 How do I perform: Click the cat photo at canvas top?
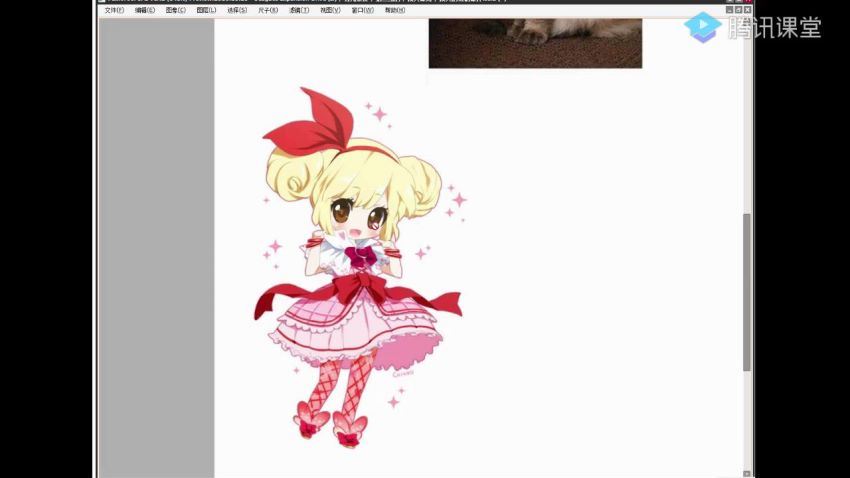coord(535,43)
